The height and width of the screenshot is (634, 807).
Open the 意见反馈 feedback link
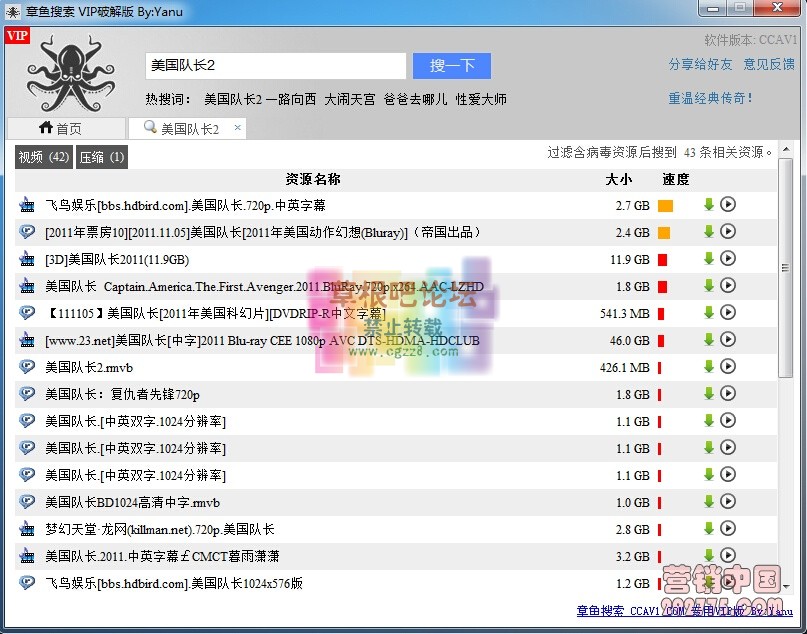(x=768, y=63)
